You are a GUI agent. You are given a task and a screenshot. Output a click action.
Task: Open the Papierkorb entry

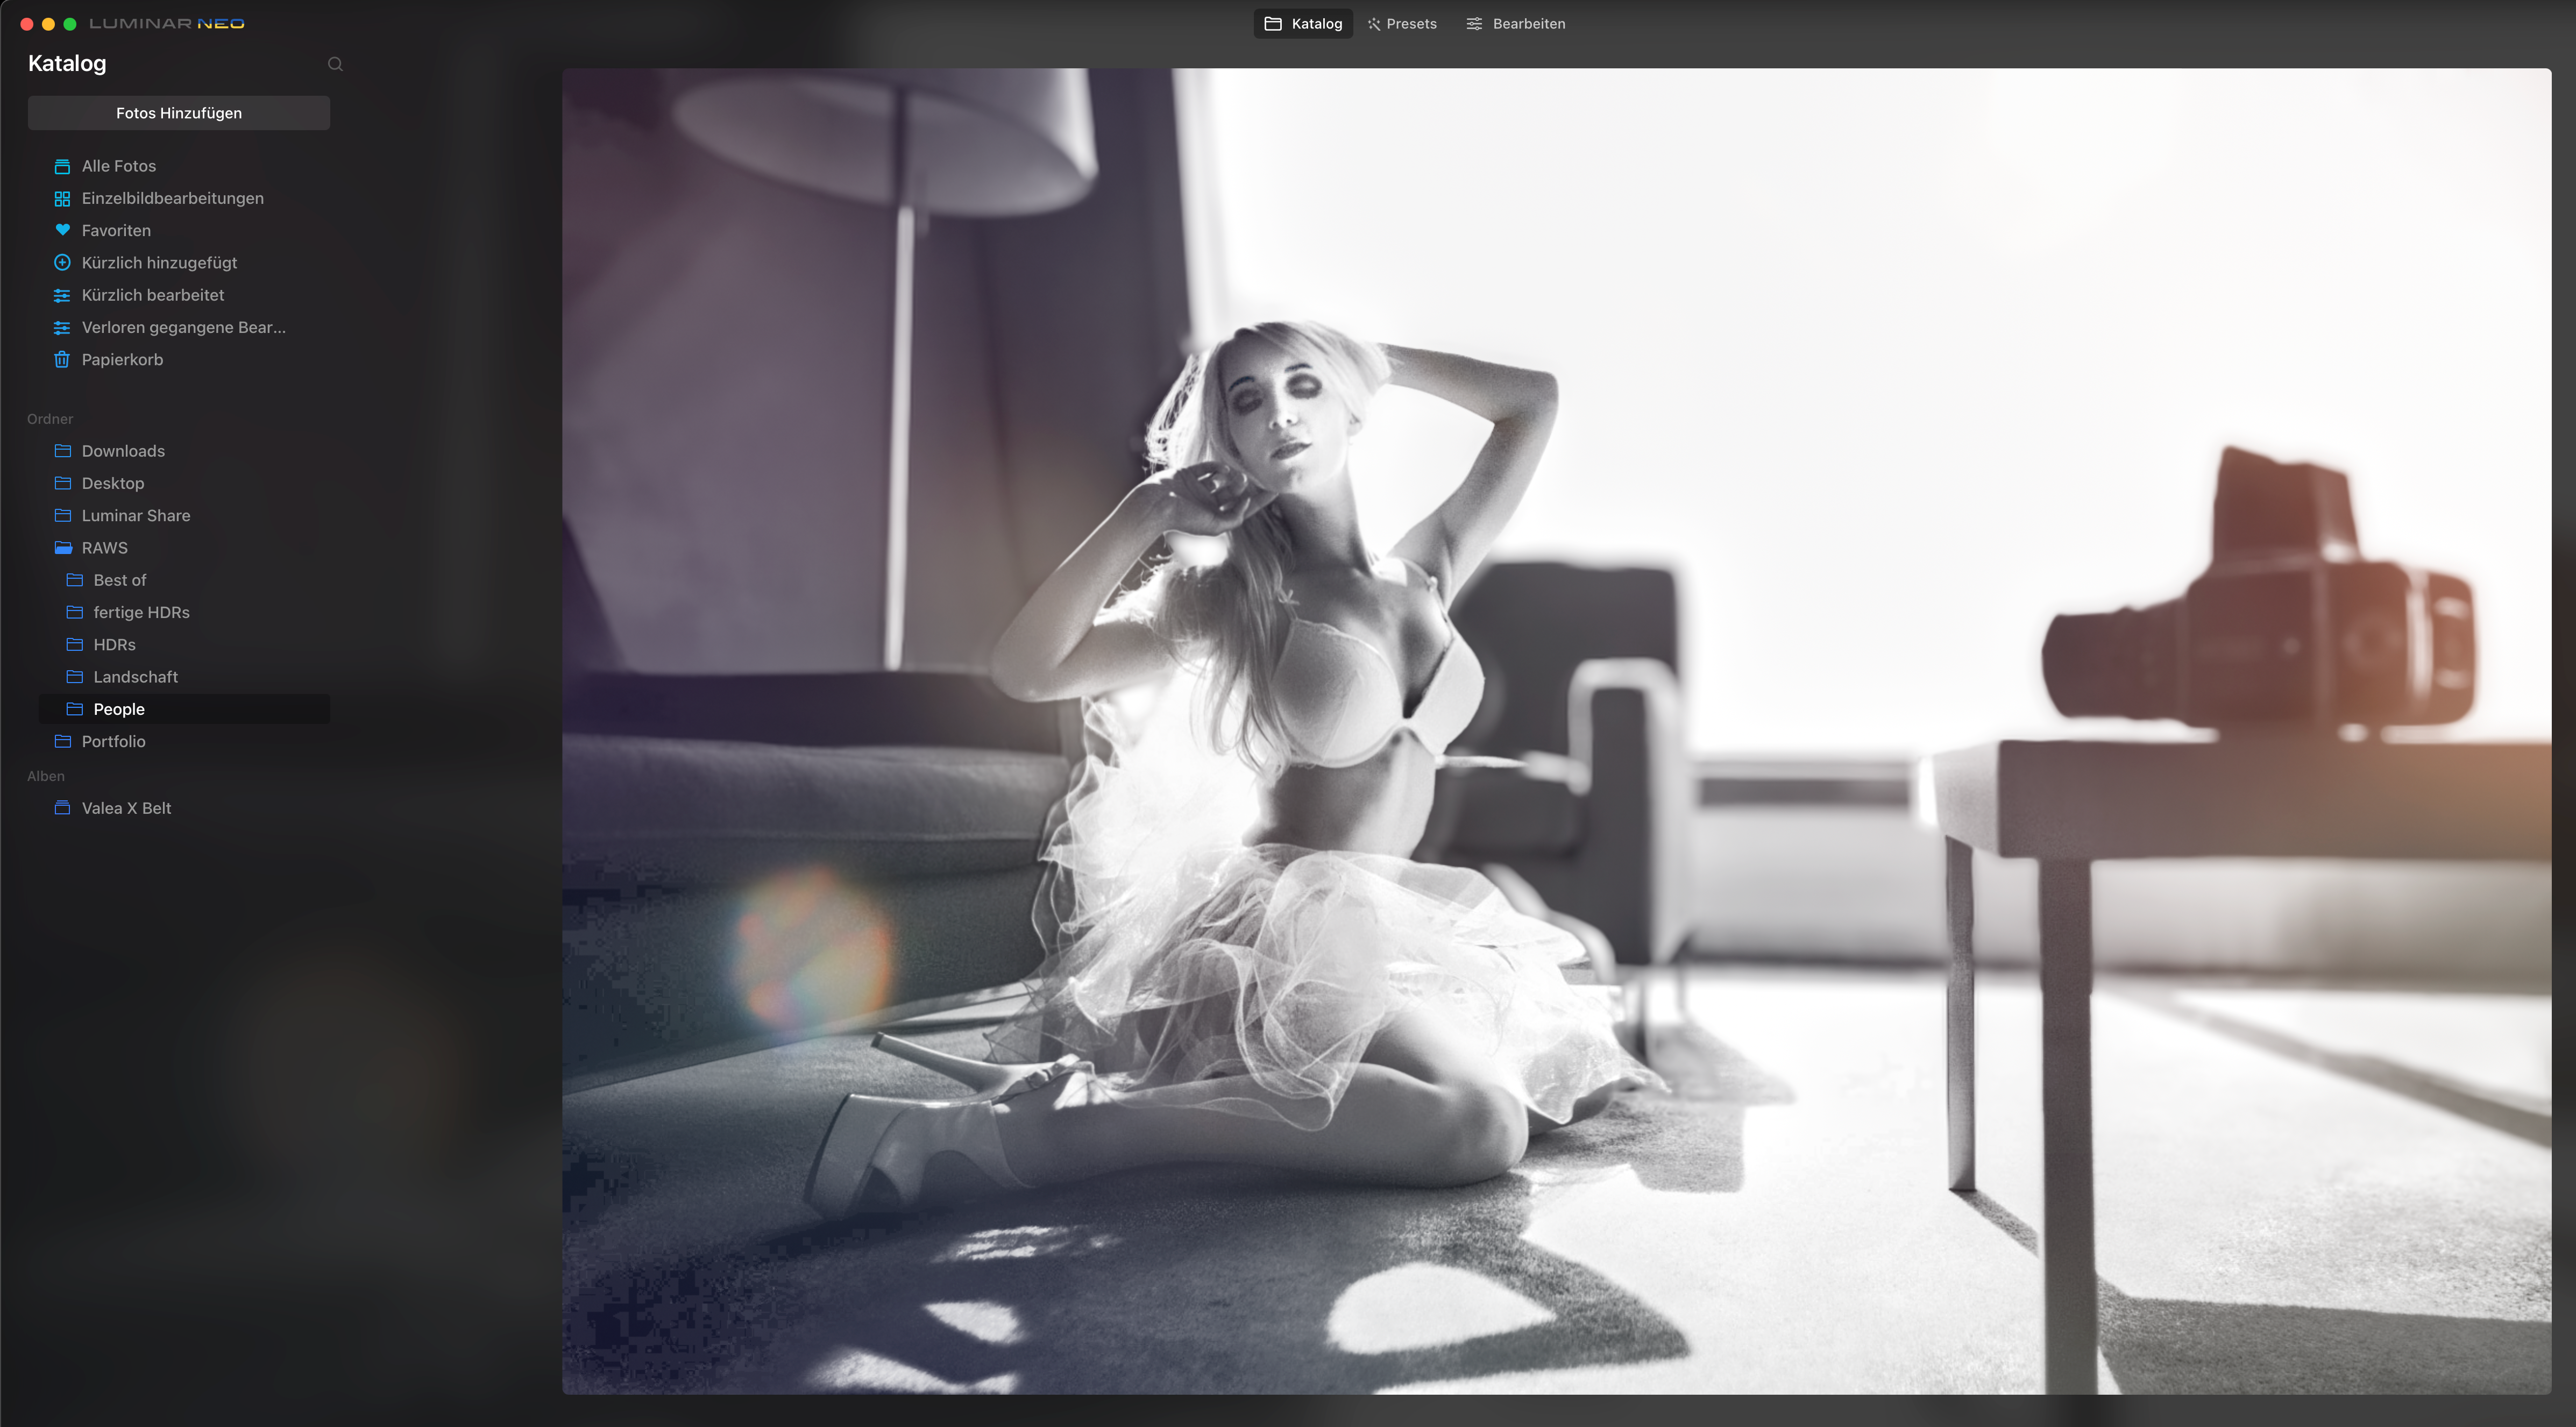click(x=122, y=359)
